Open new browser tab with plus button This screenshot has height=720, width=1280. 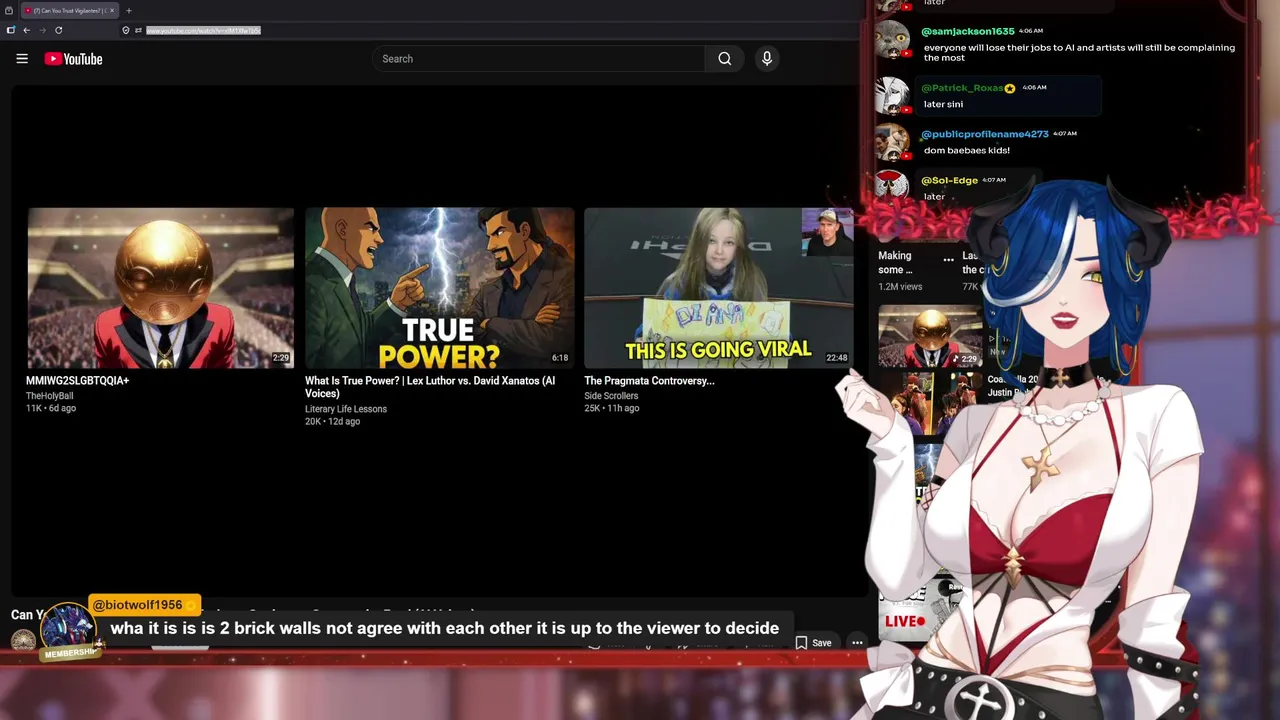(x=128, y=10)
